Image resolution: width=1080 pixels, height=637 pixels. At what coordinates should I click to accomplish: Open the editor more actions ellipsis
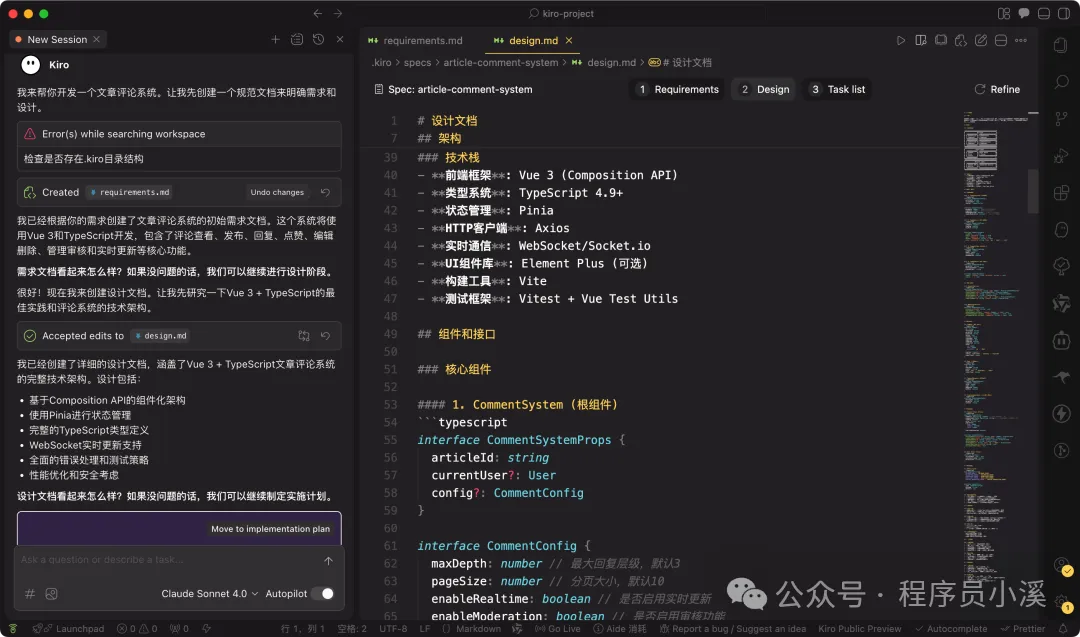[1021, 41]
